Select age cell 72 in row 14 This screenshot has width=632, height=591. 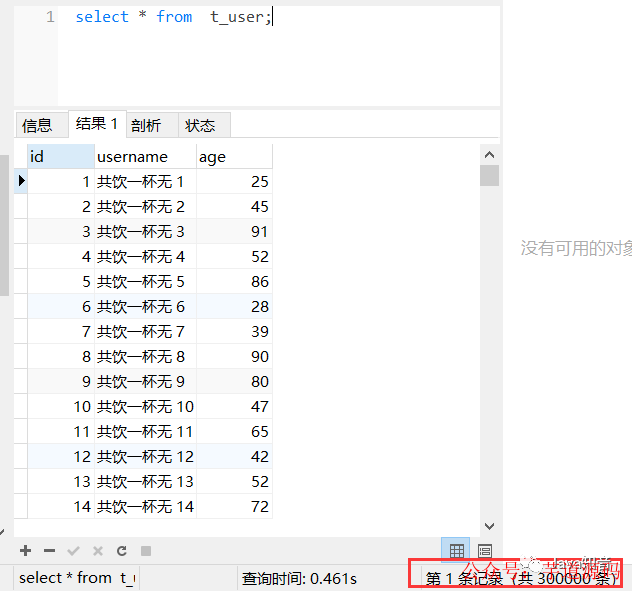(x=234, y=506)
